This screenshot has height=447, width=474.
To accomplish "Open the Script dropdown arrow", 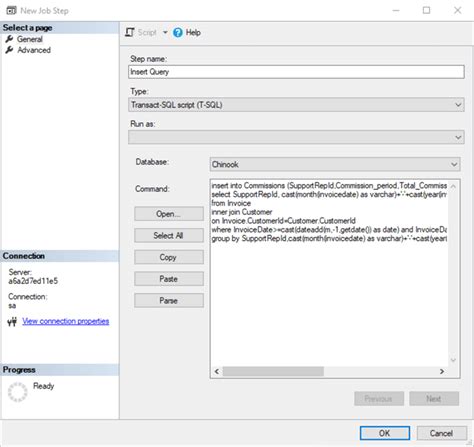I will 165,32.
